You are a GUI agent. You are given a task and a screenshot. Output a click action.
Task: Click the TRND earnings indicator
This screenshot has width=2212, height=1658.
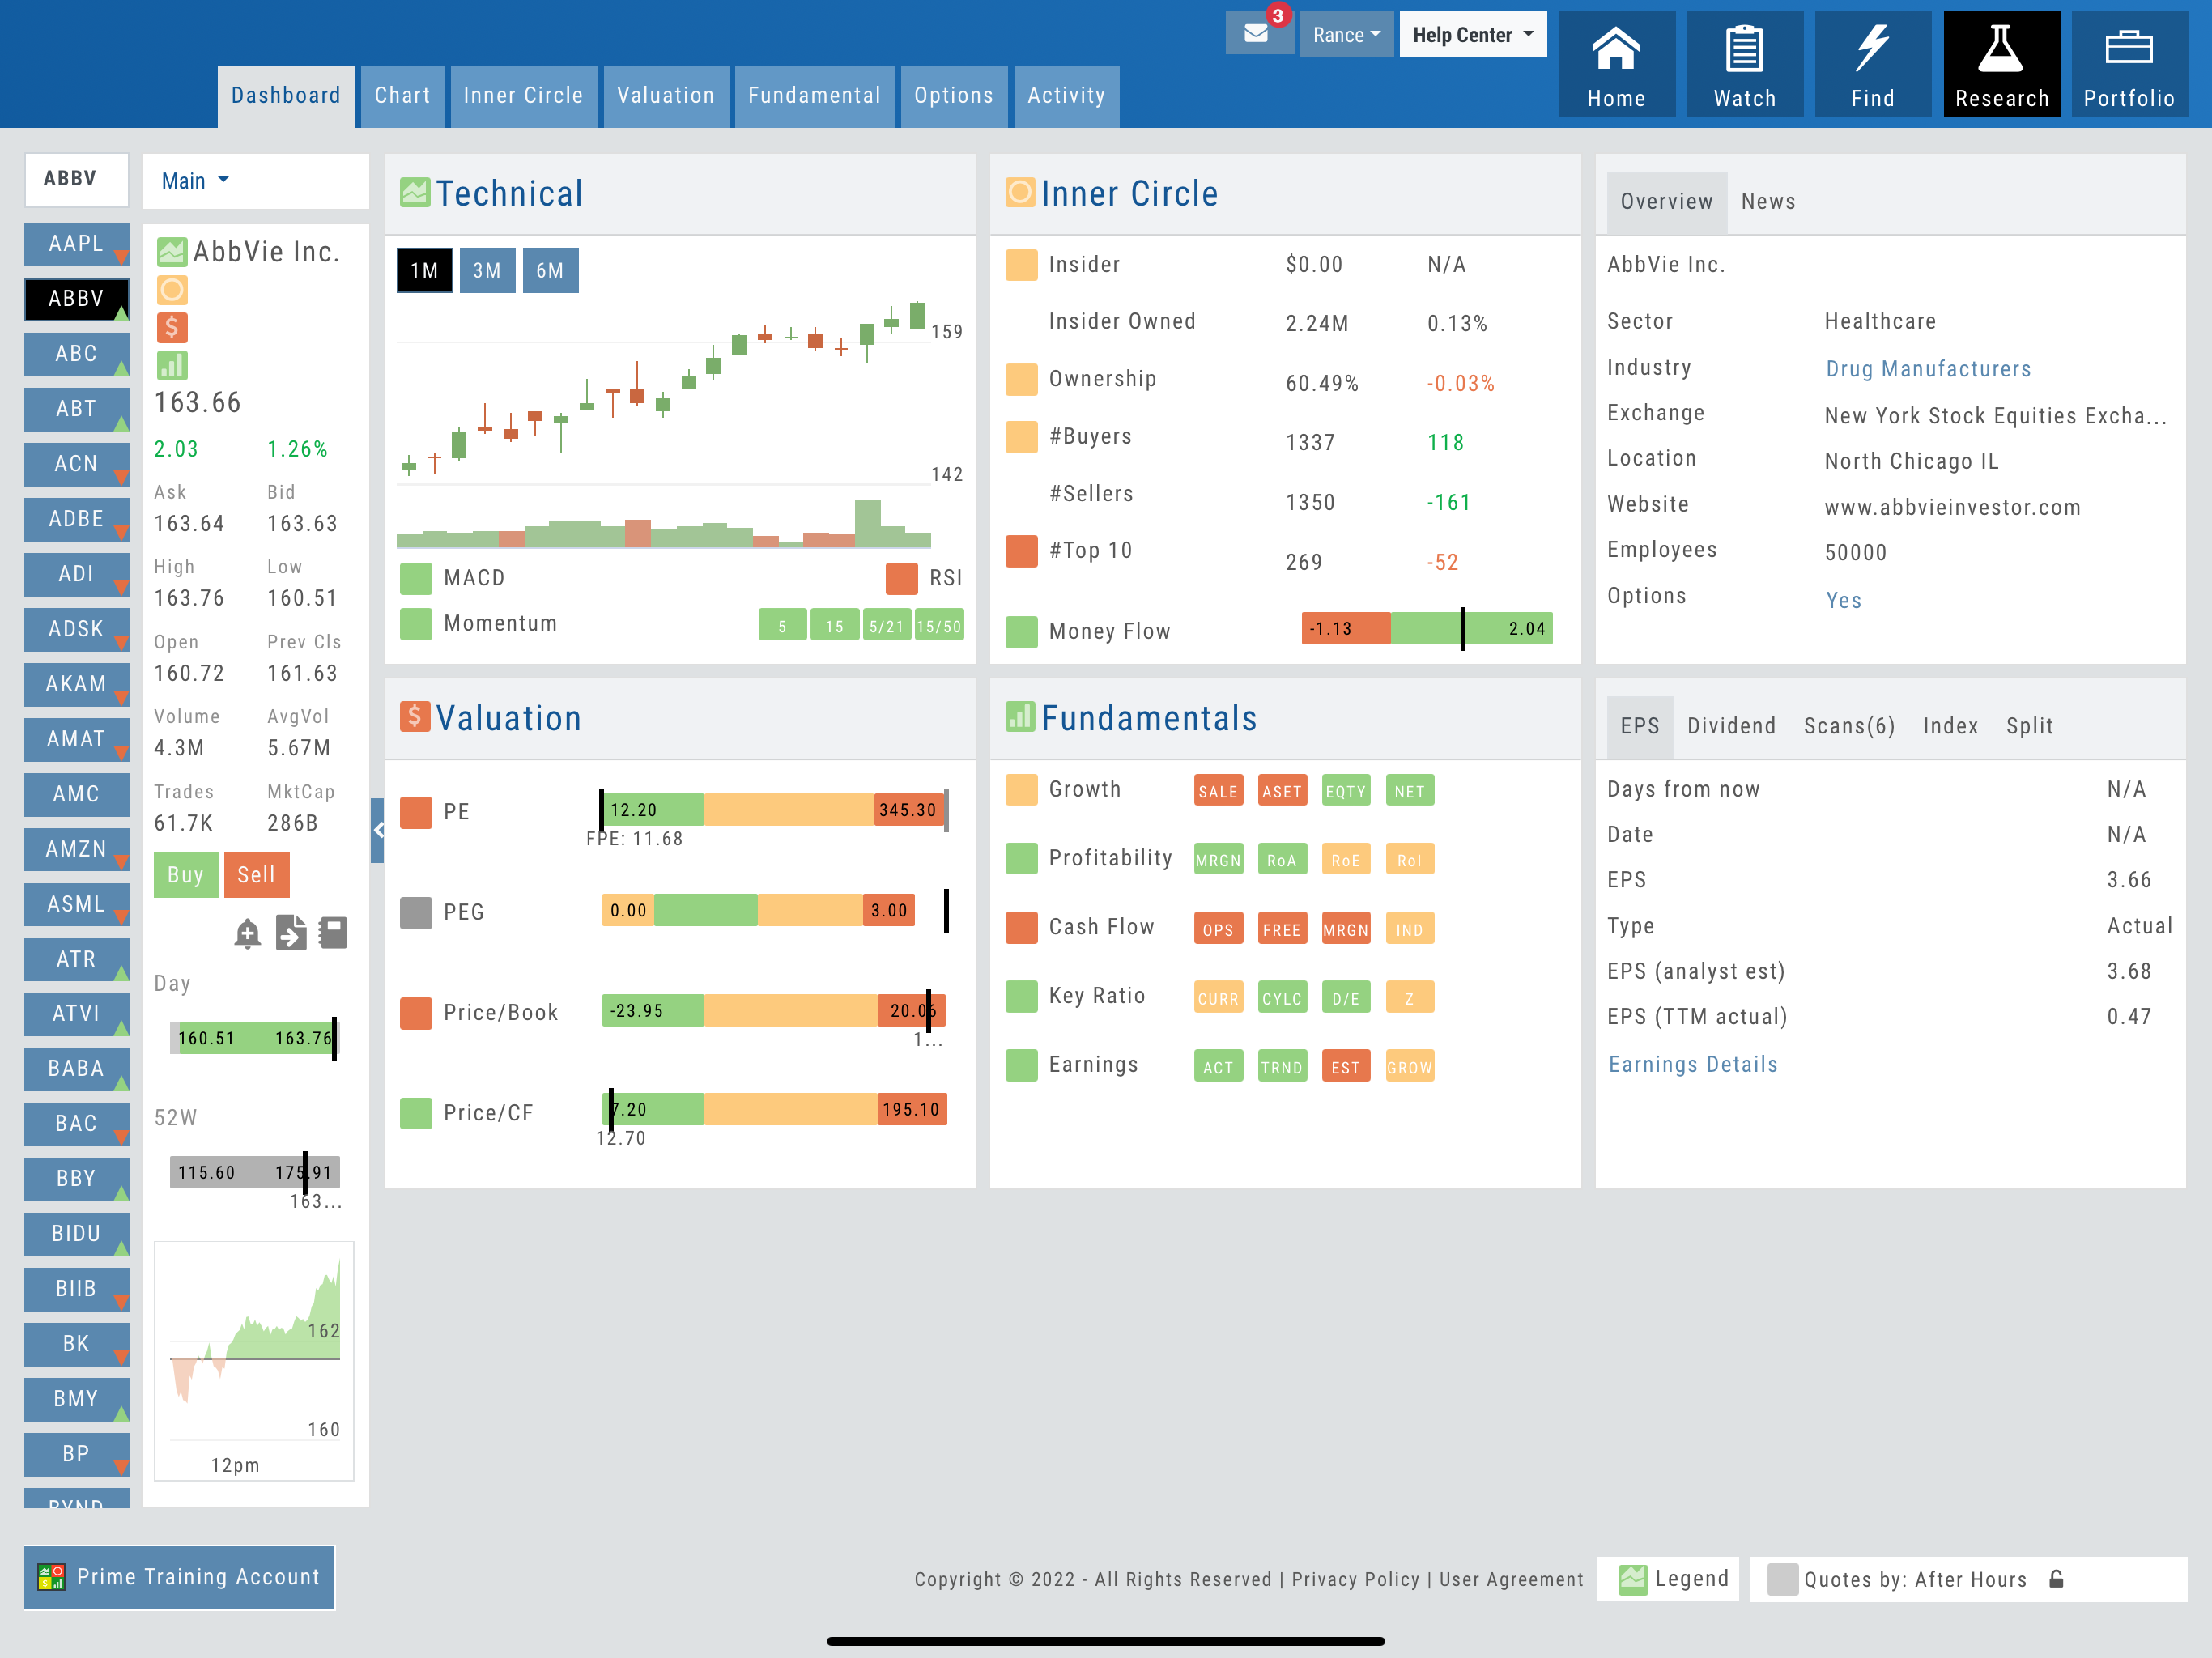pyautogui.click(x=1281, y=1067)
